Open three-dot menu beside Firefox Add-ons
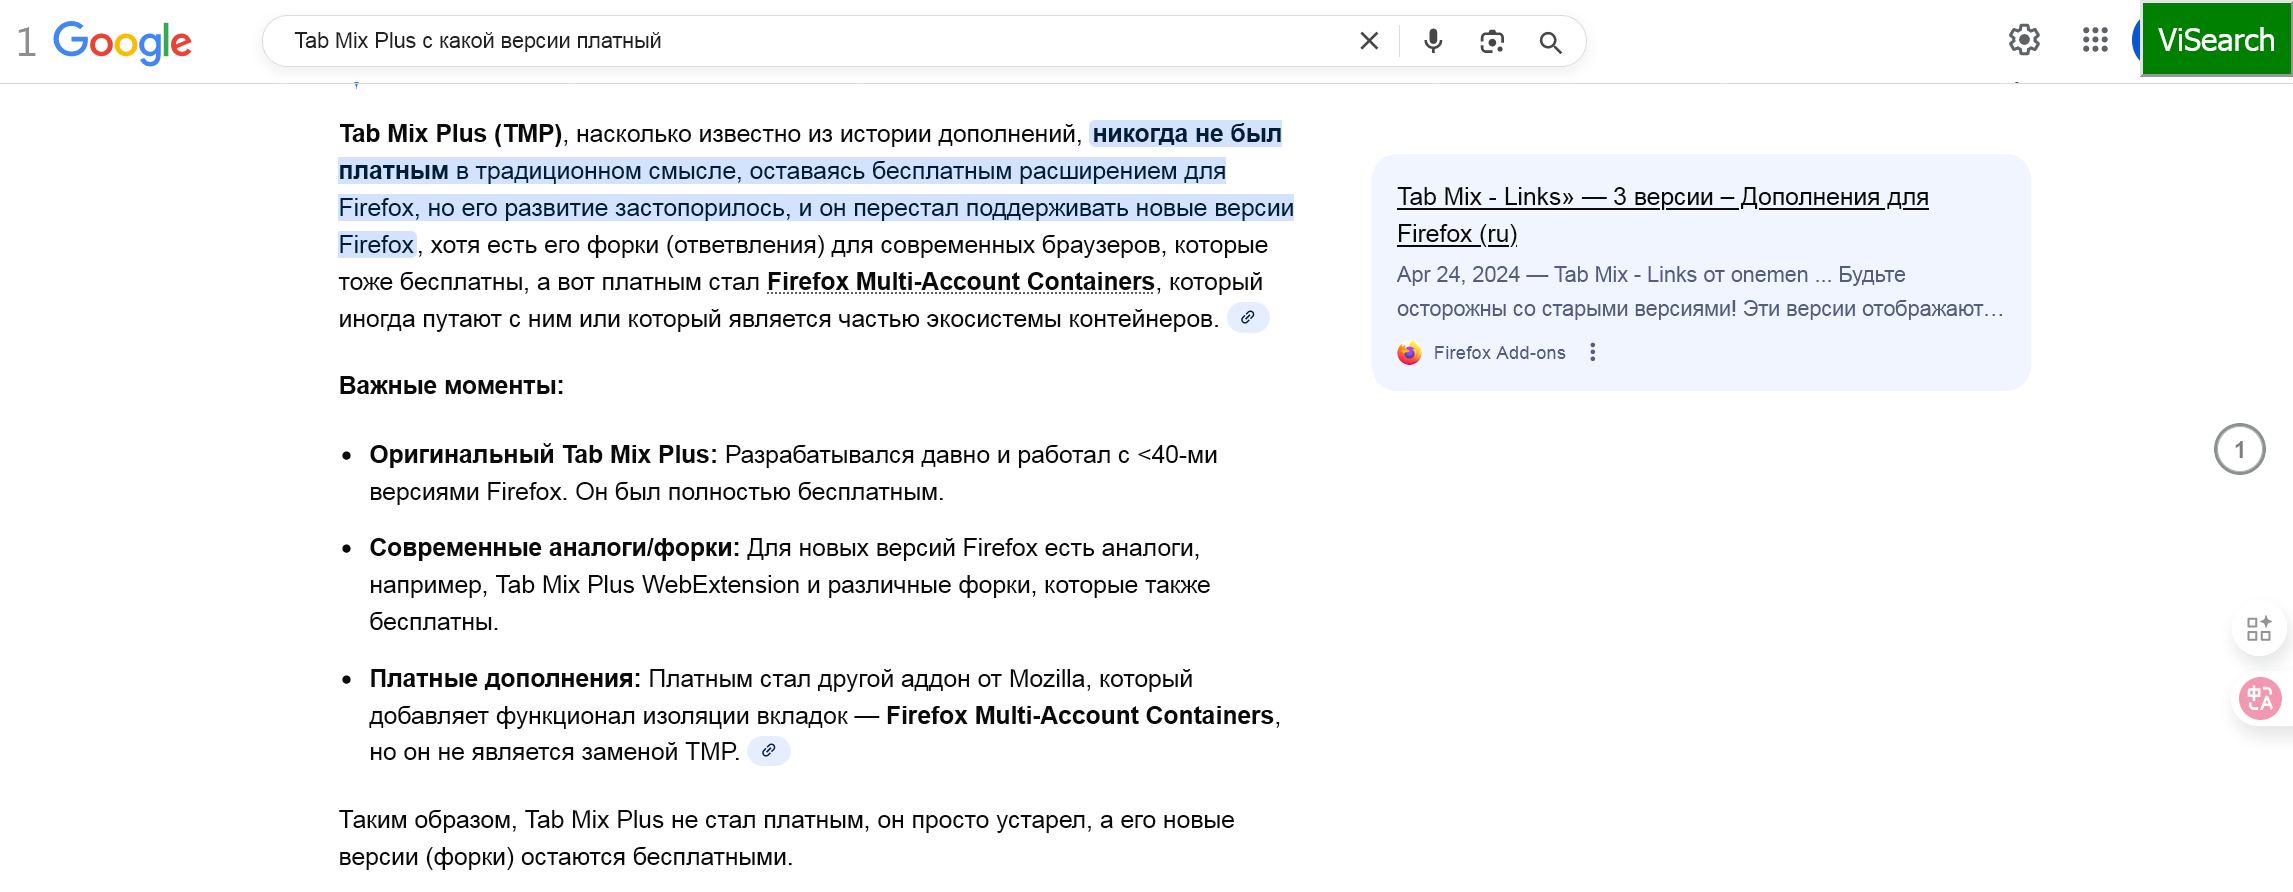 coord(1593,352)
